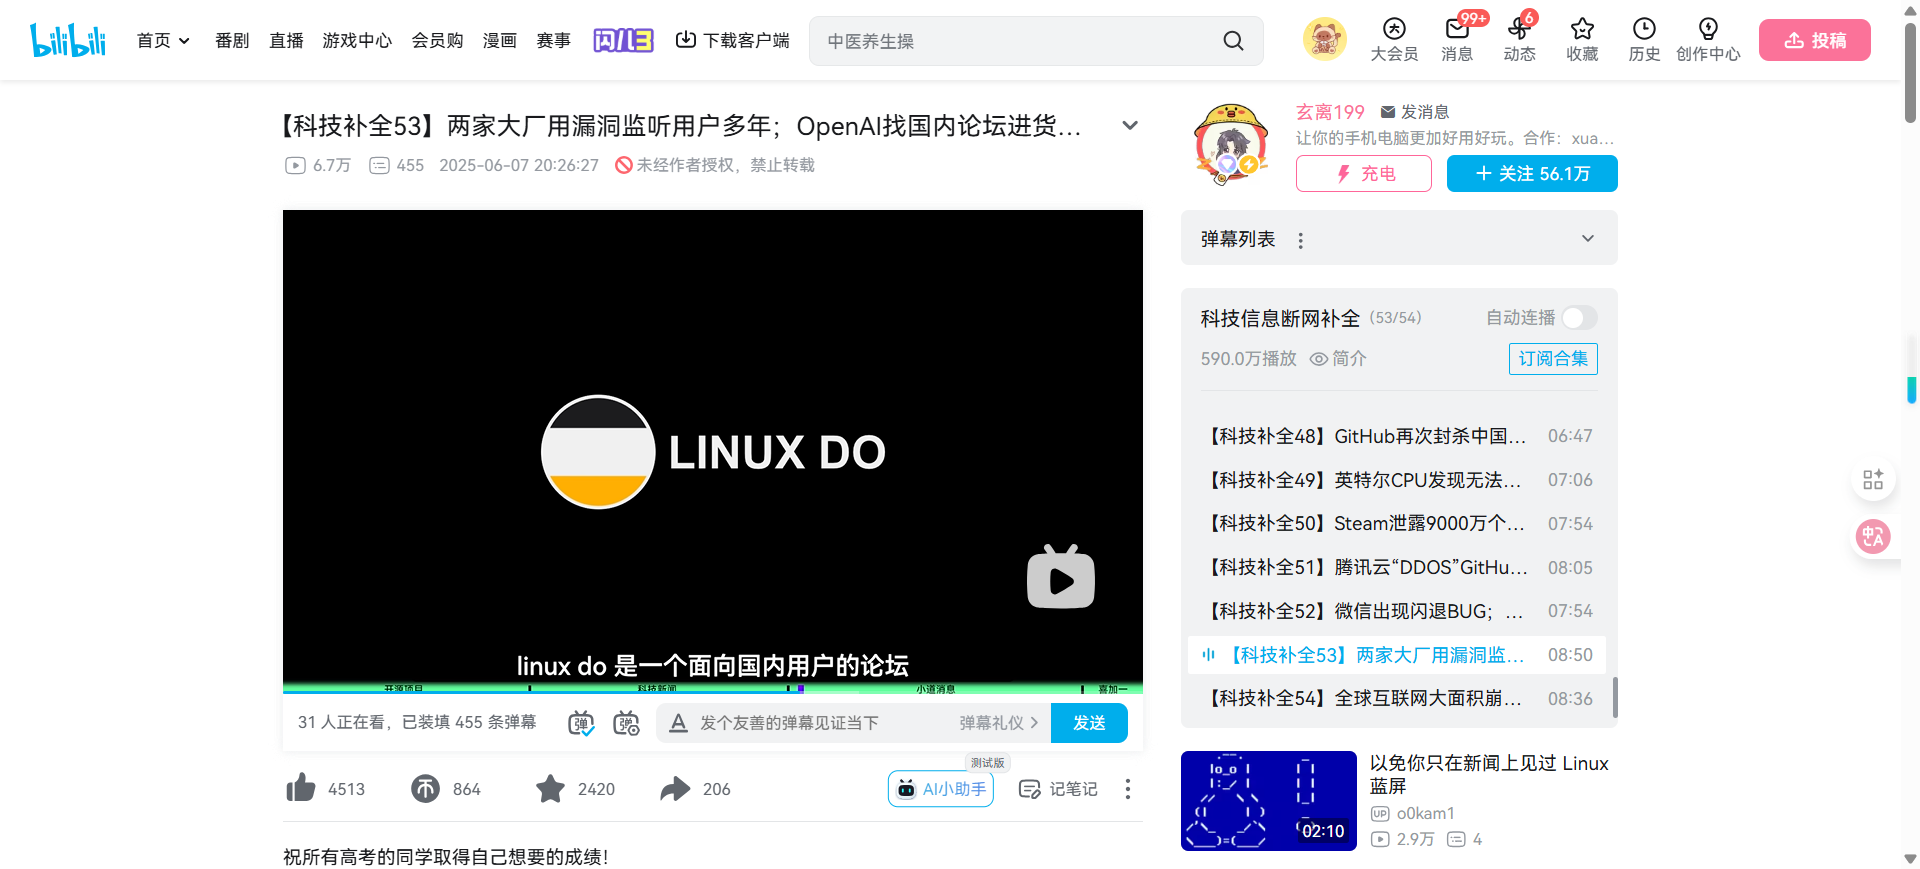
Task: Open uploader 玄离199 avatar
Action: (x=1231, y=145)
